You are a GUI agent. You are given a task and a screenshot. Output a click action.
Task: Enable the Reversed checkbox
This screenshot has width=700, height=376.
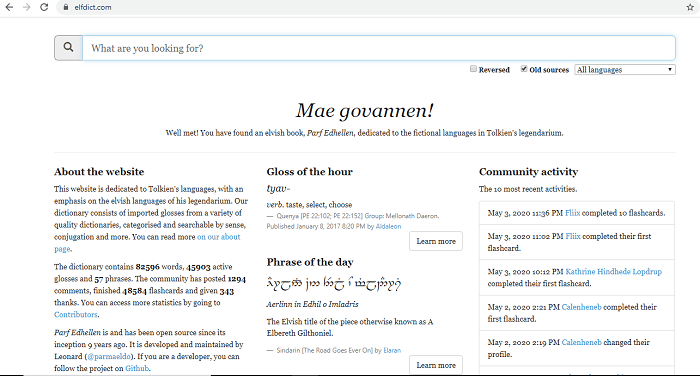473,69
